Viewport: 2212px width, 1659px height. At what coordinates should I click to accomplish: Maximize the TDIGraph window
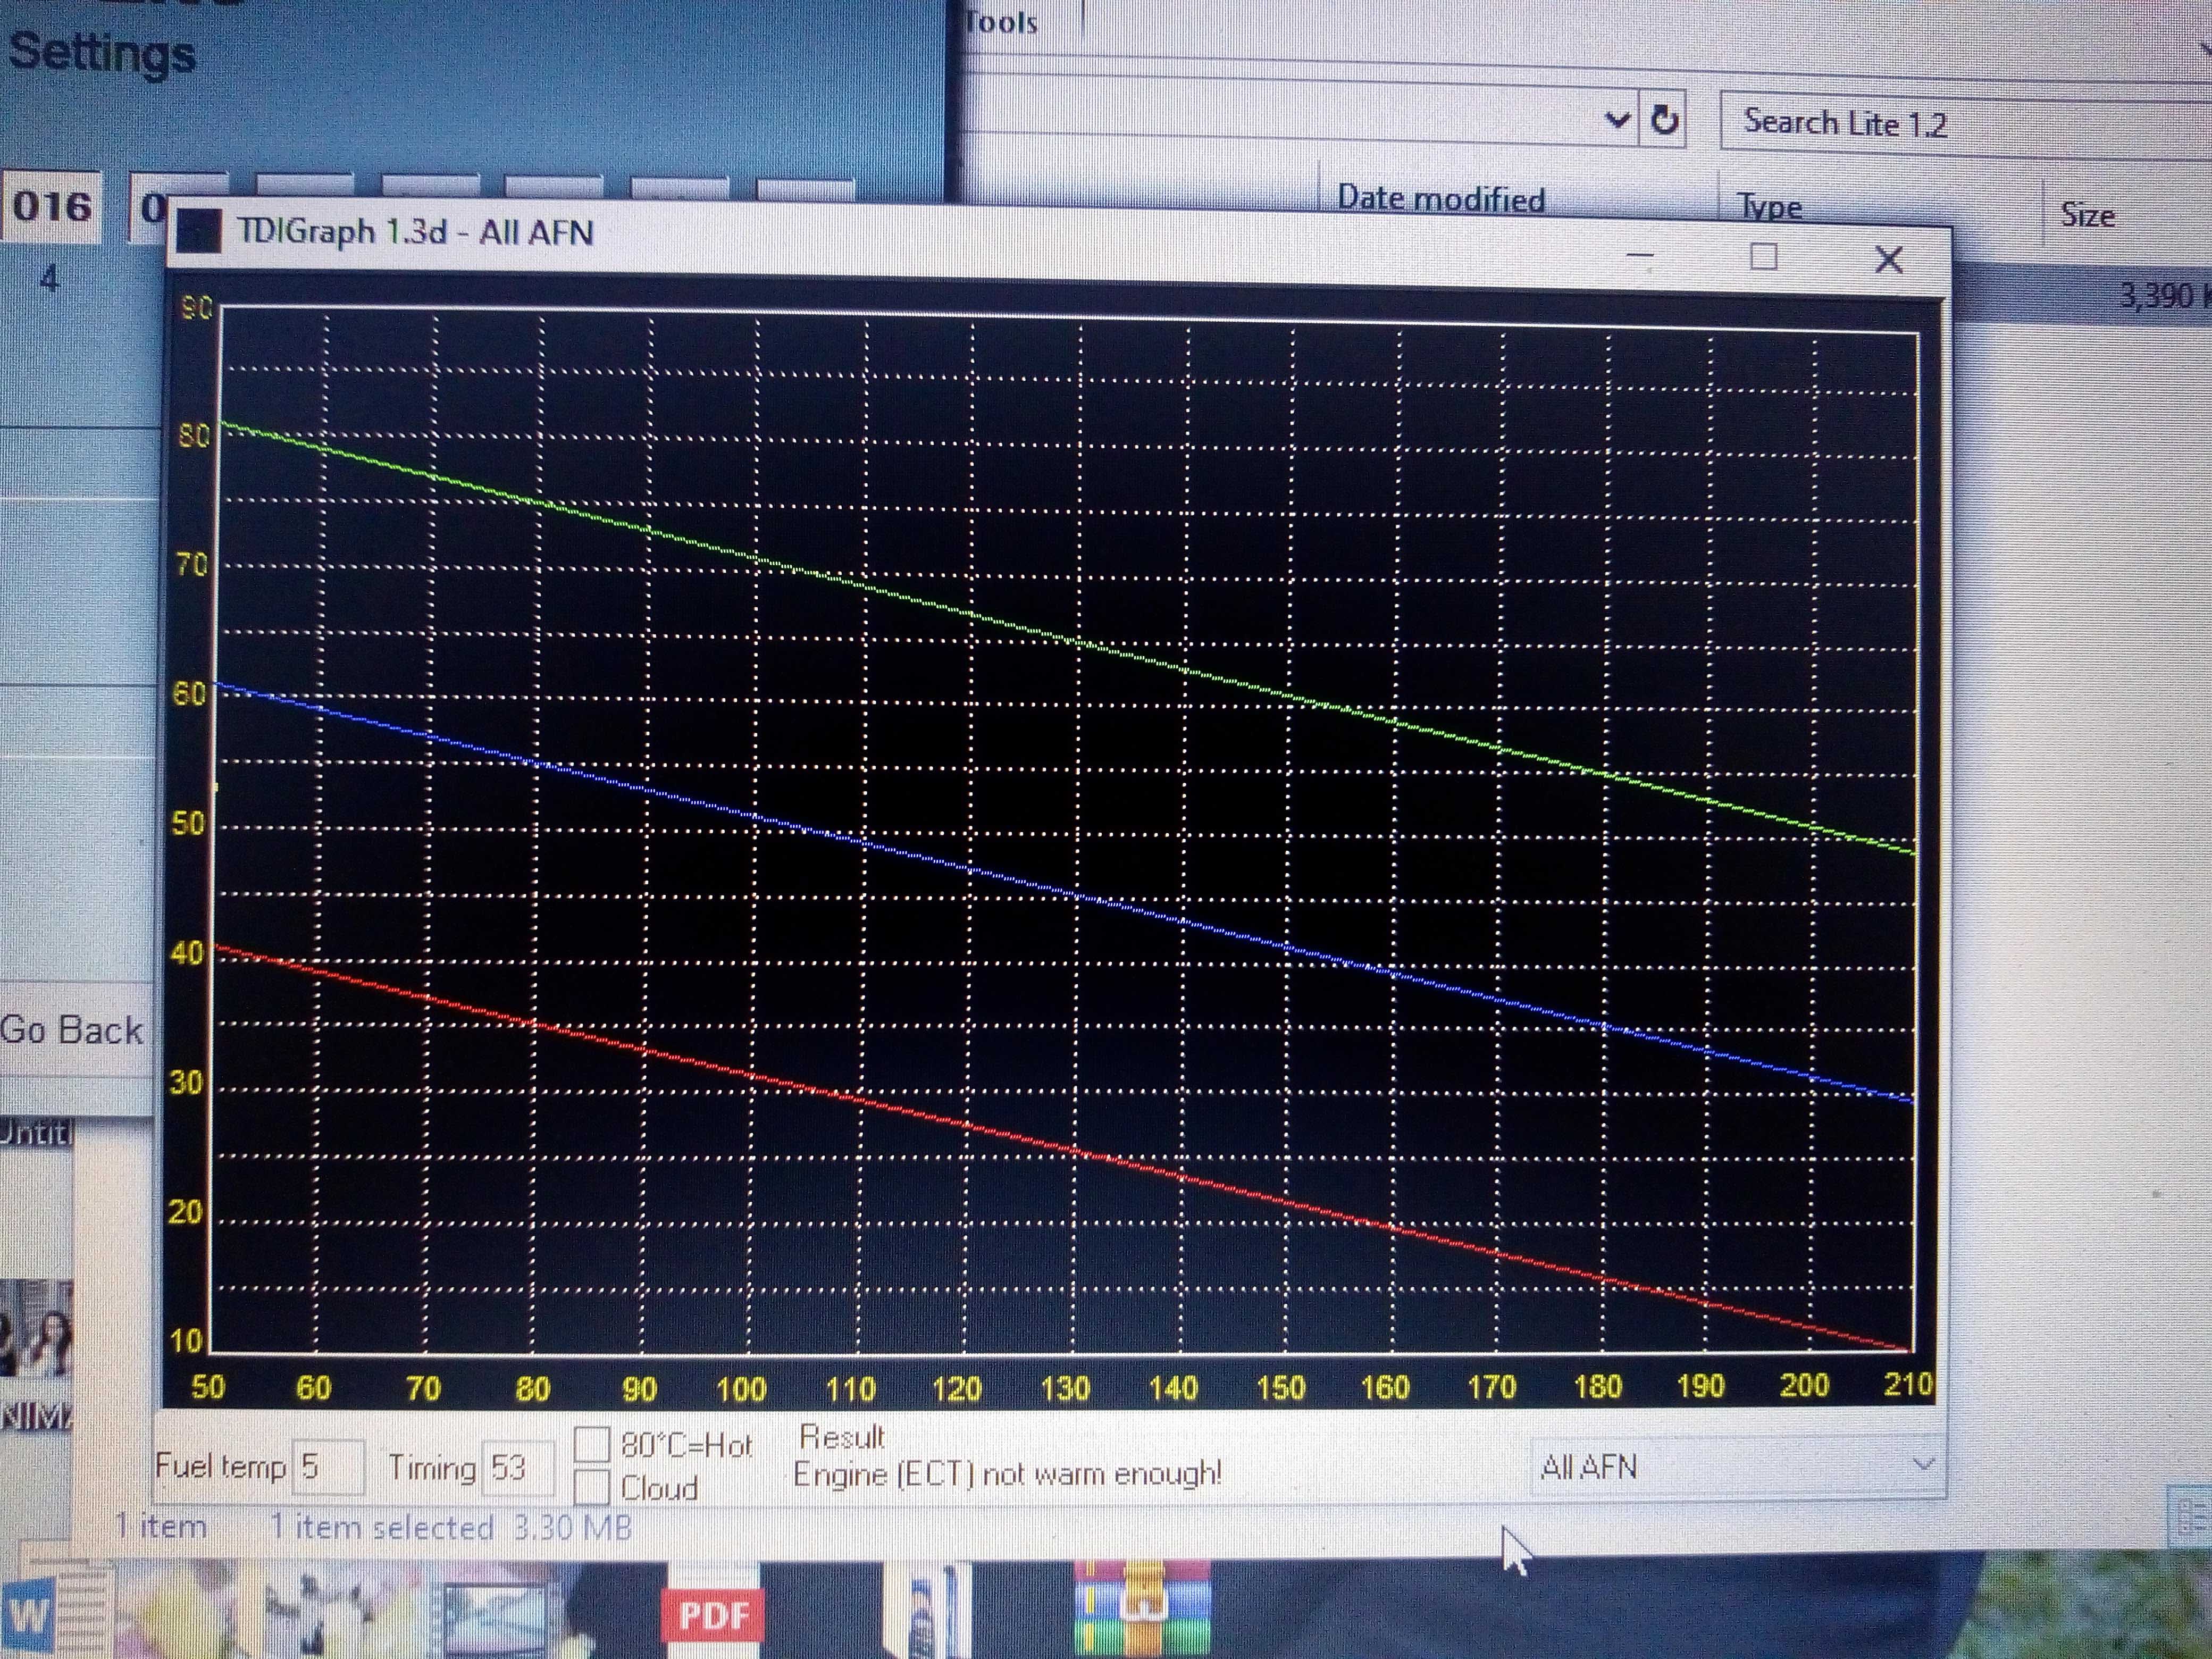1764,257
